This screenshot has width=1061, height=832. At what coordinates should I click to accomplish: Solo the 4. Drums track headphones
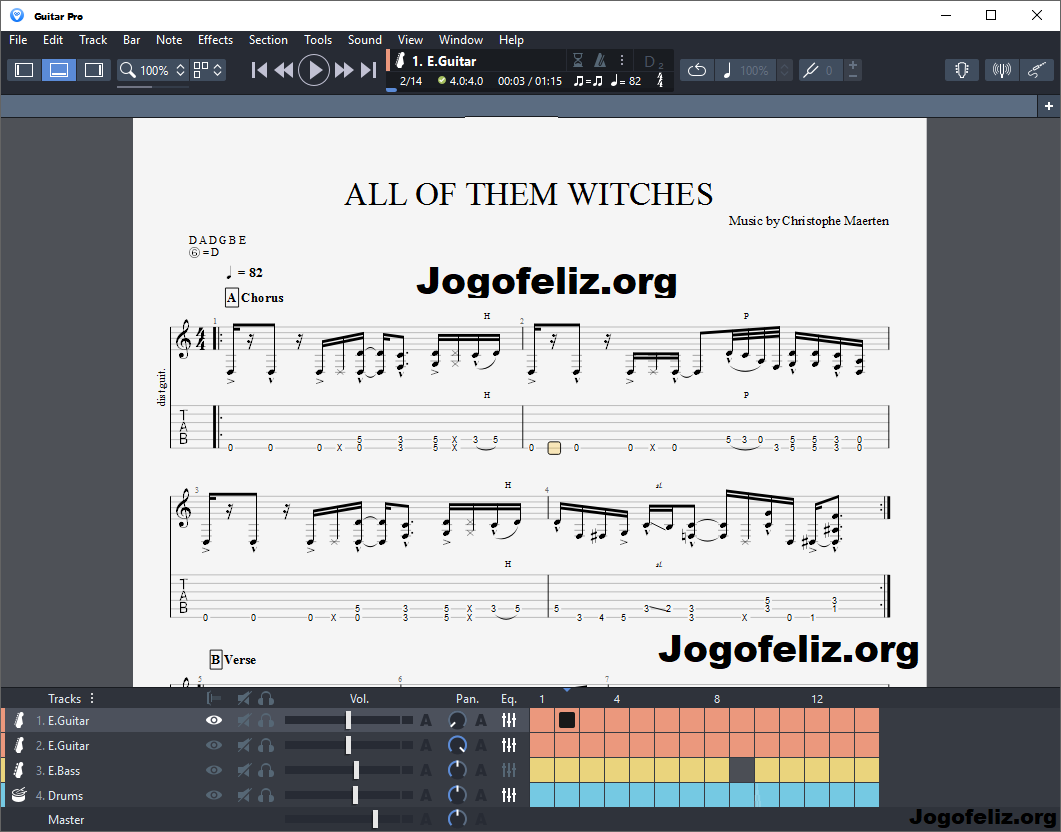pyautogui.click(x=266, y=795)
